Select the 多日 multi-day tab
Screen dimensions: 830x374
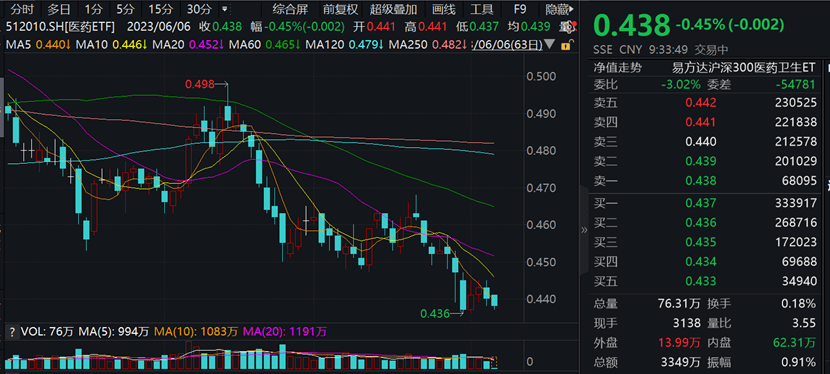pos(59,9)
